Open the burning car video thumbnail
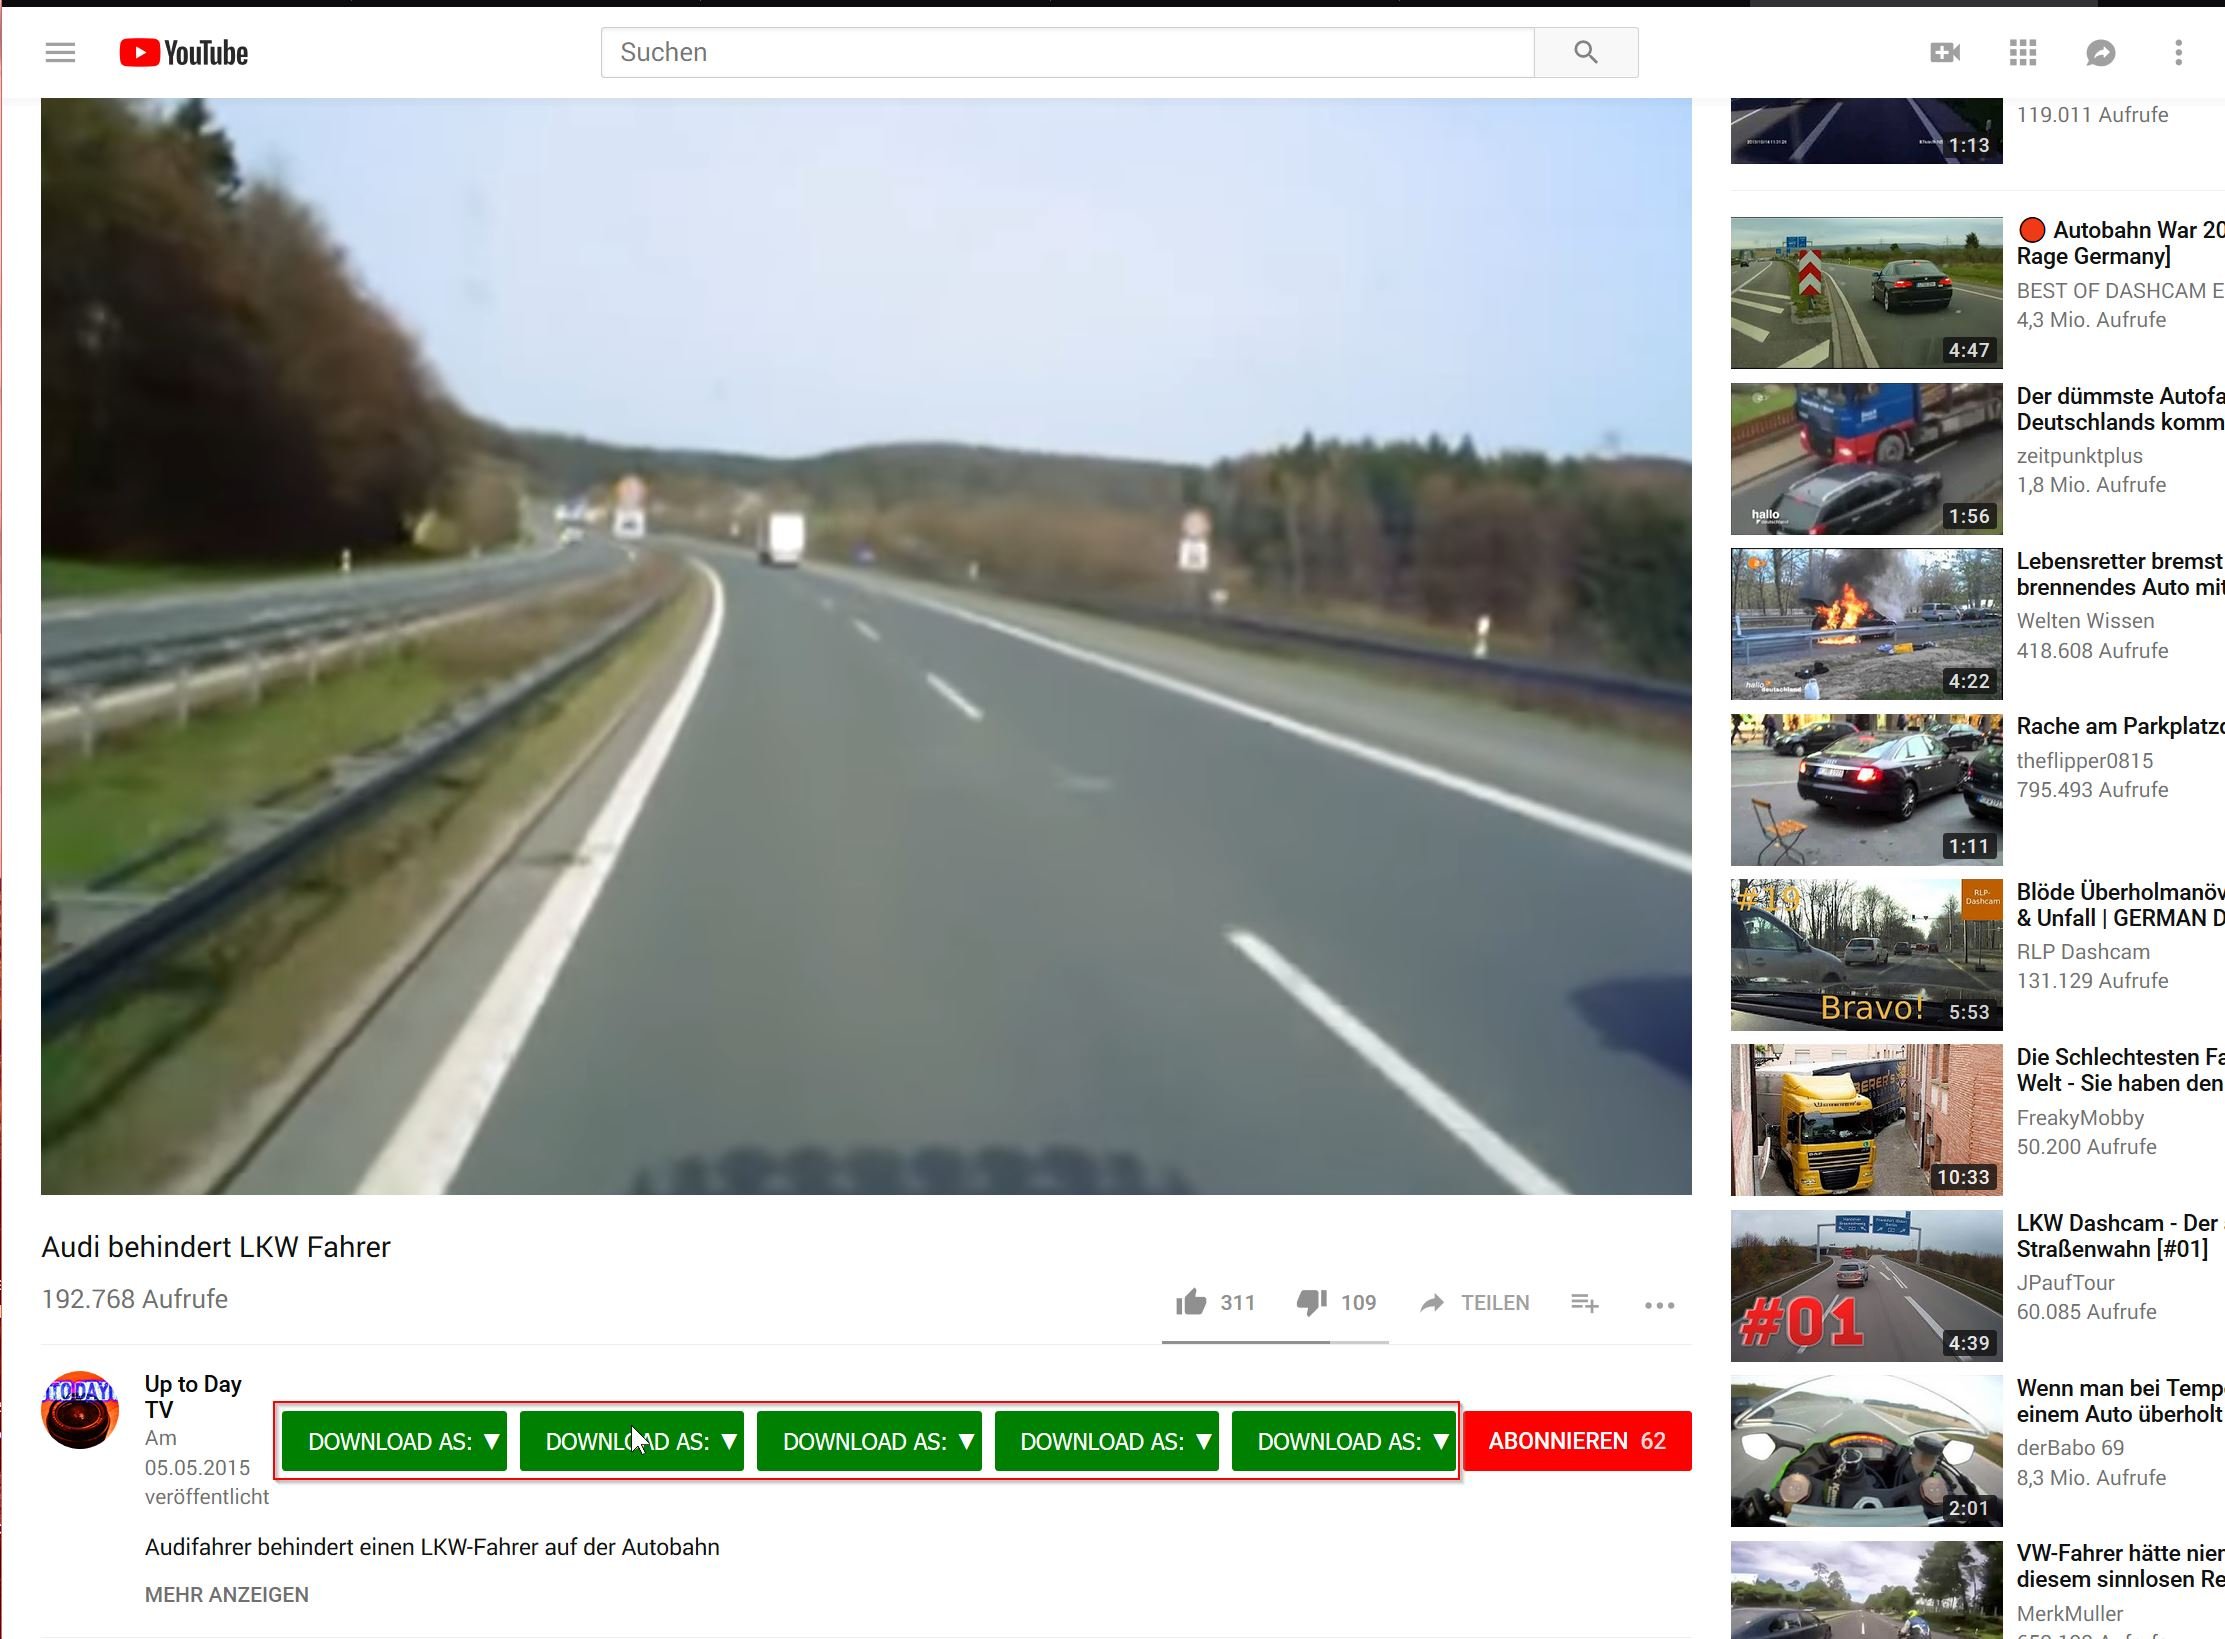 pyautogui.click(x=1866, y=624)
